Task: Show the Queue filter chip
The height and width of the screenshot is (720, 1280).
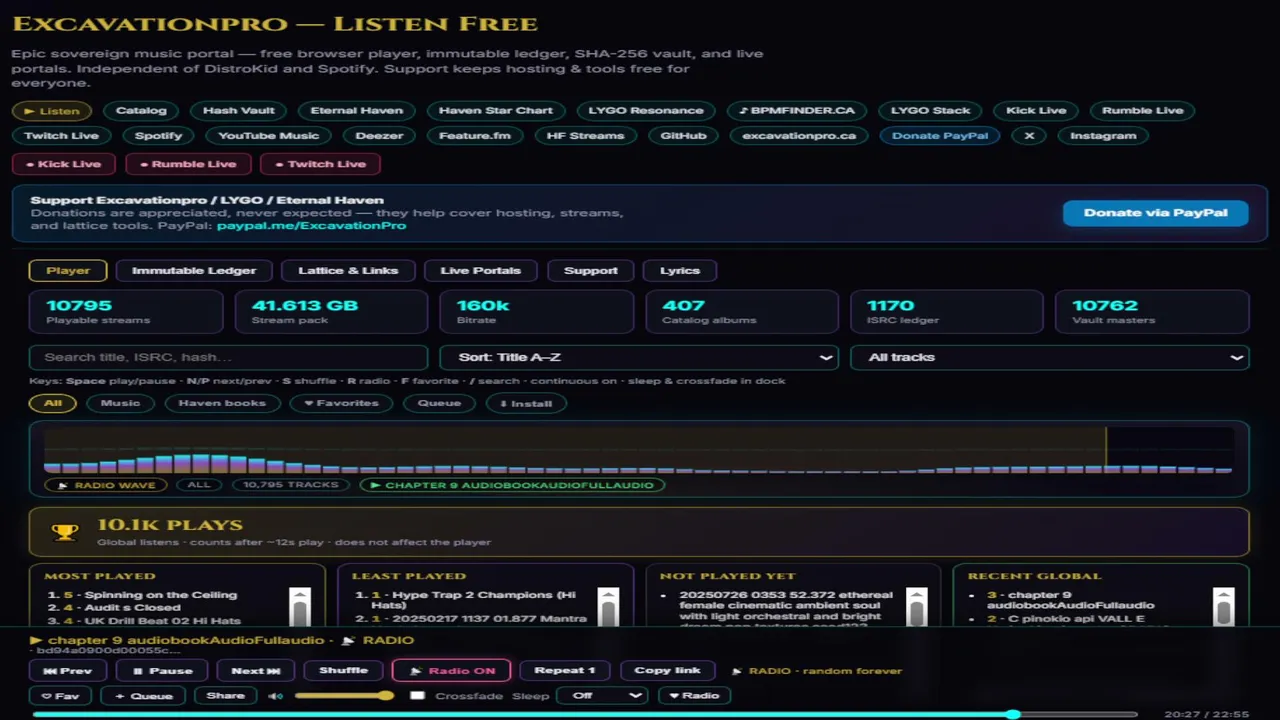Action: [439, 403]
